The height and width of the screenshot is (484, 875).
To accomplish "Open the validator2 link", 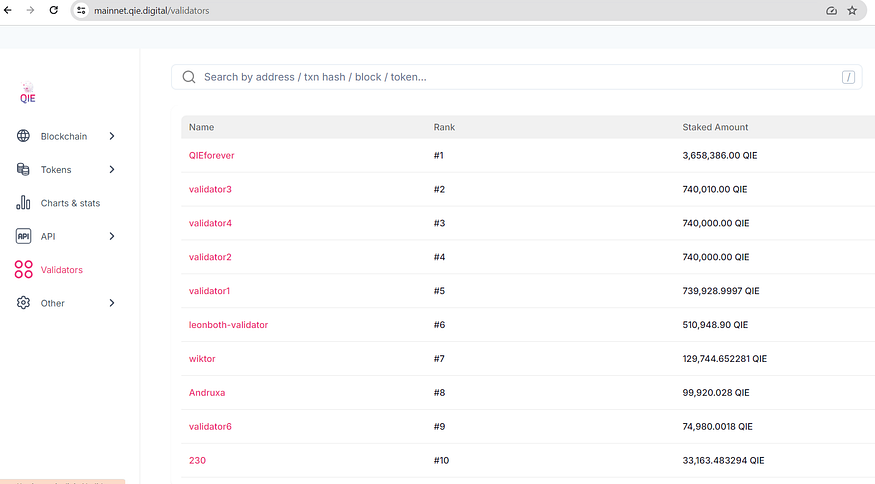I will pos(210,257).
